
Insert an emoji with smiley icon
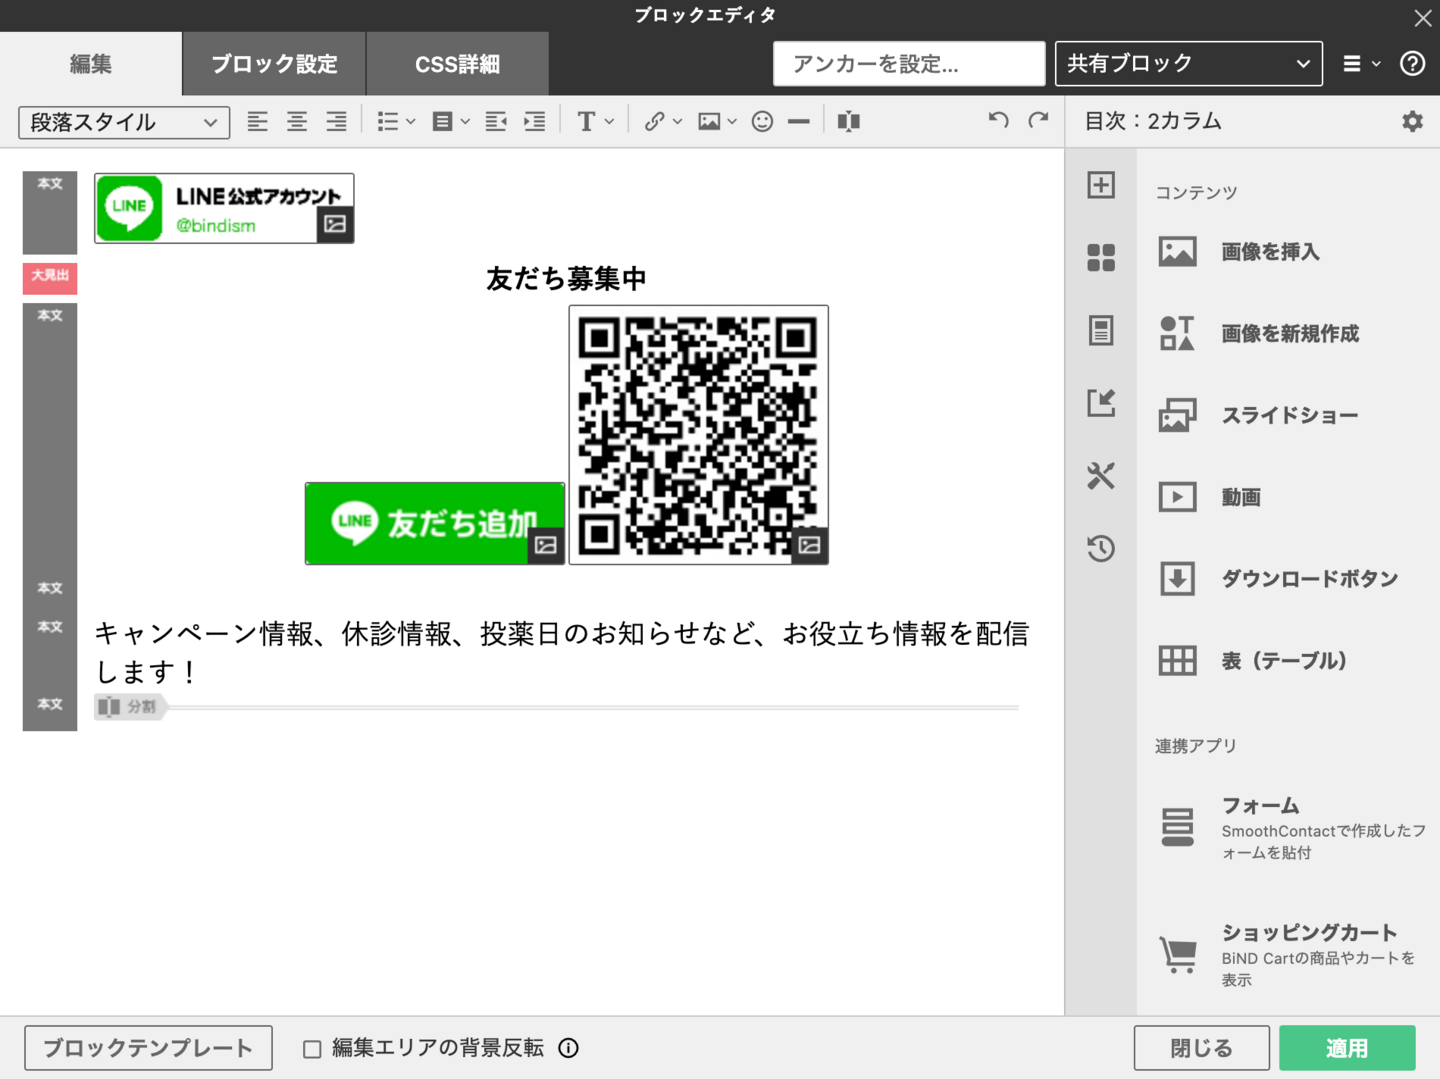[x=762, y=122]
